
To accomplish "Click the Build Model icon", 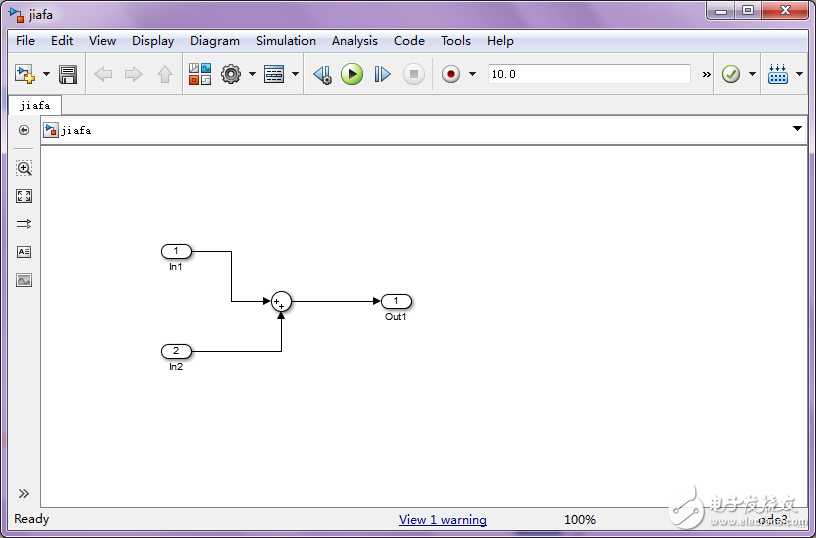I will (x=777, y=74).
